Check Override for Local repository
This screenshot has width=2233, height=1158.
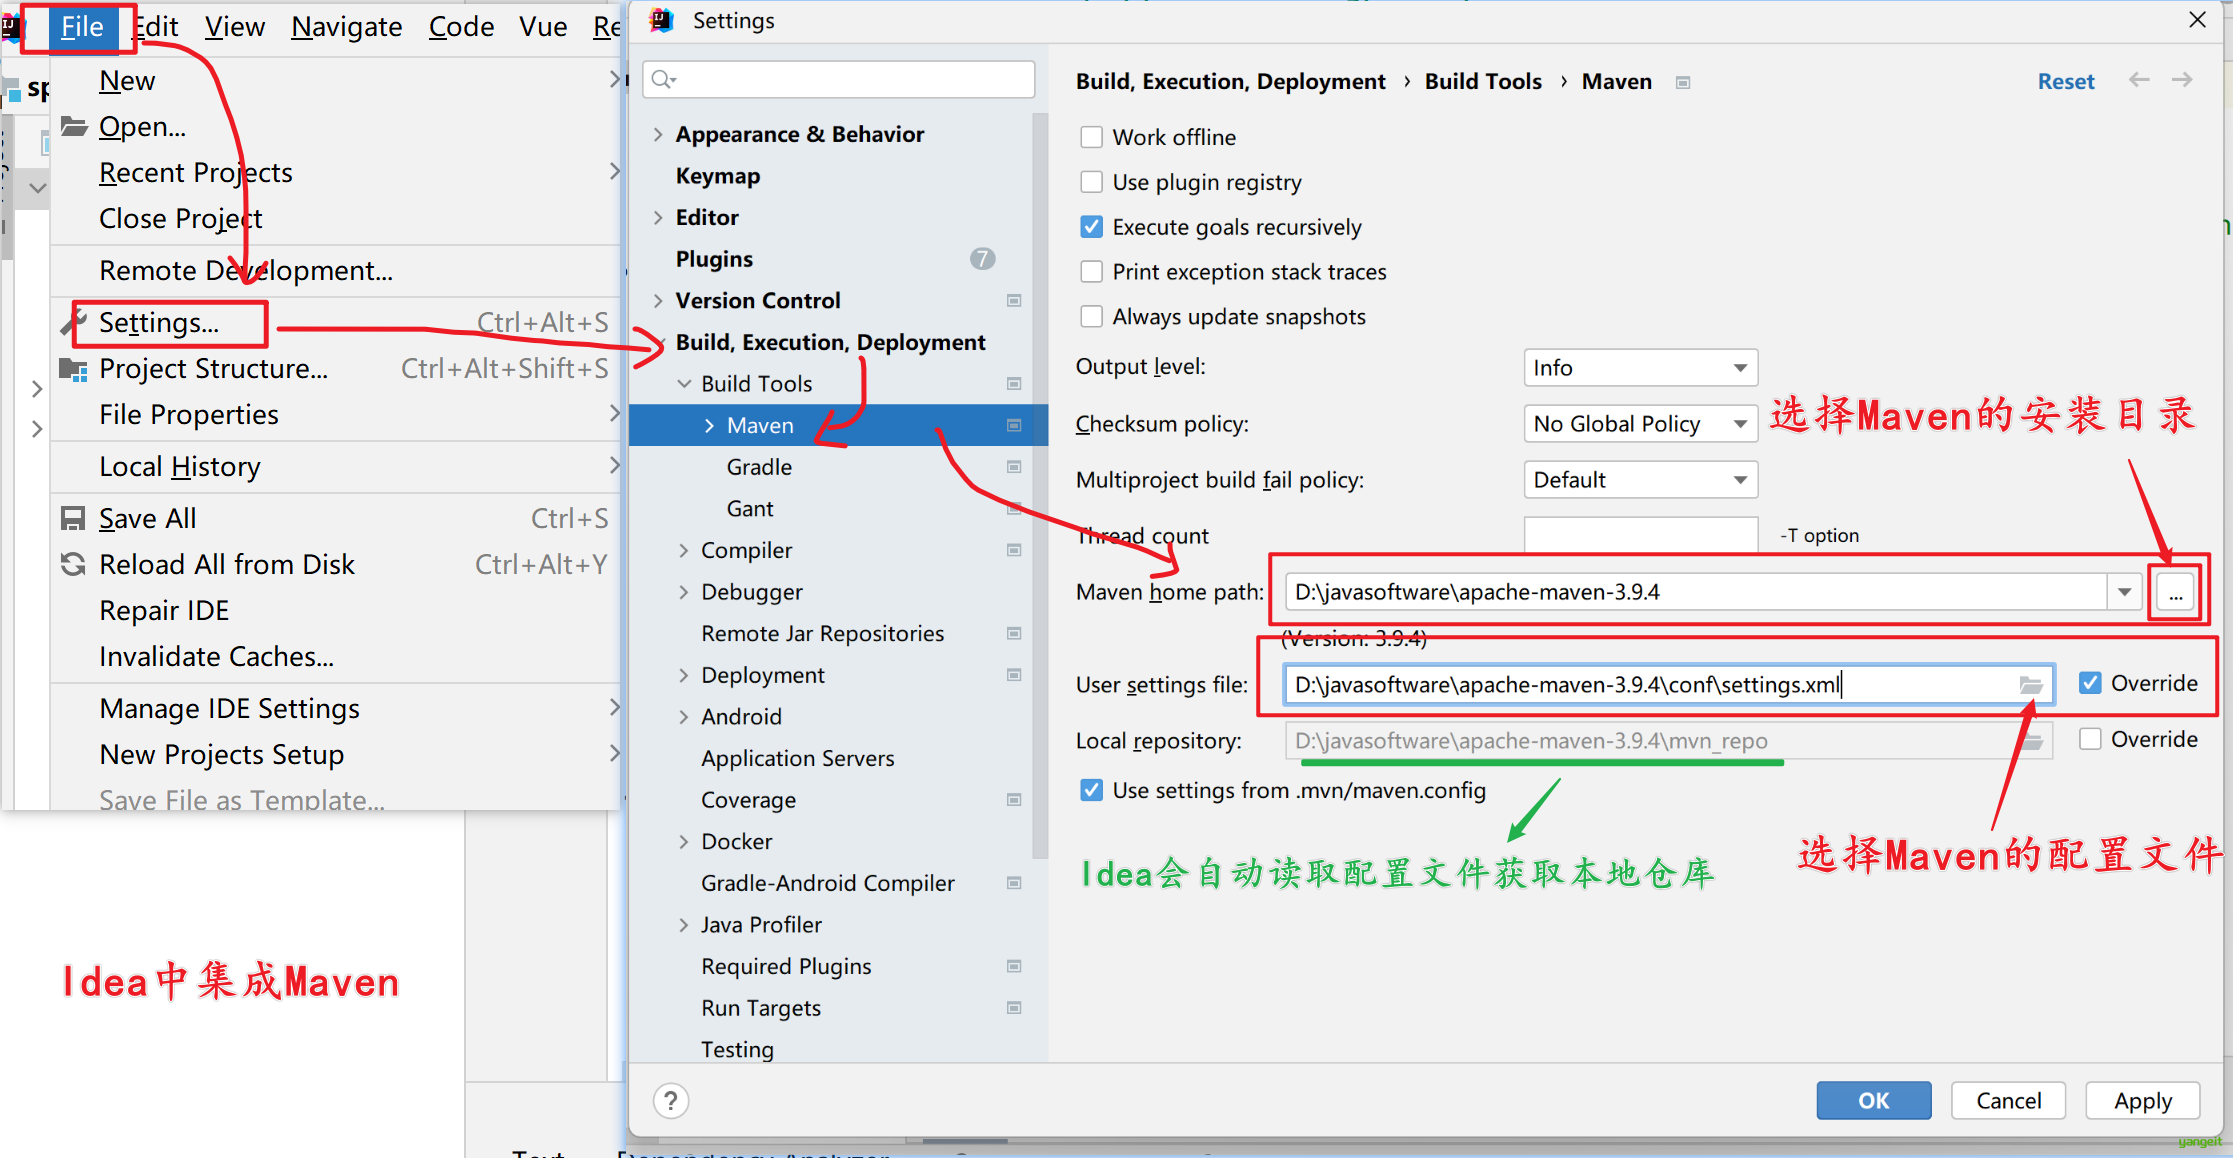[2090, 739]
